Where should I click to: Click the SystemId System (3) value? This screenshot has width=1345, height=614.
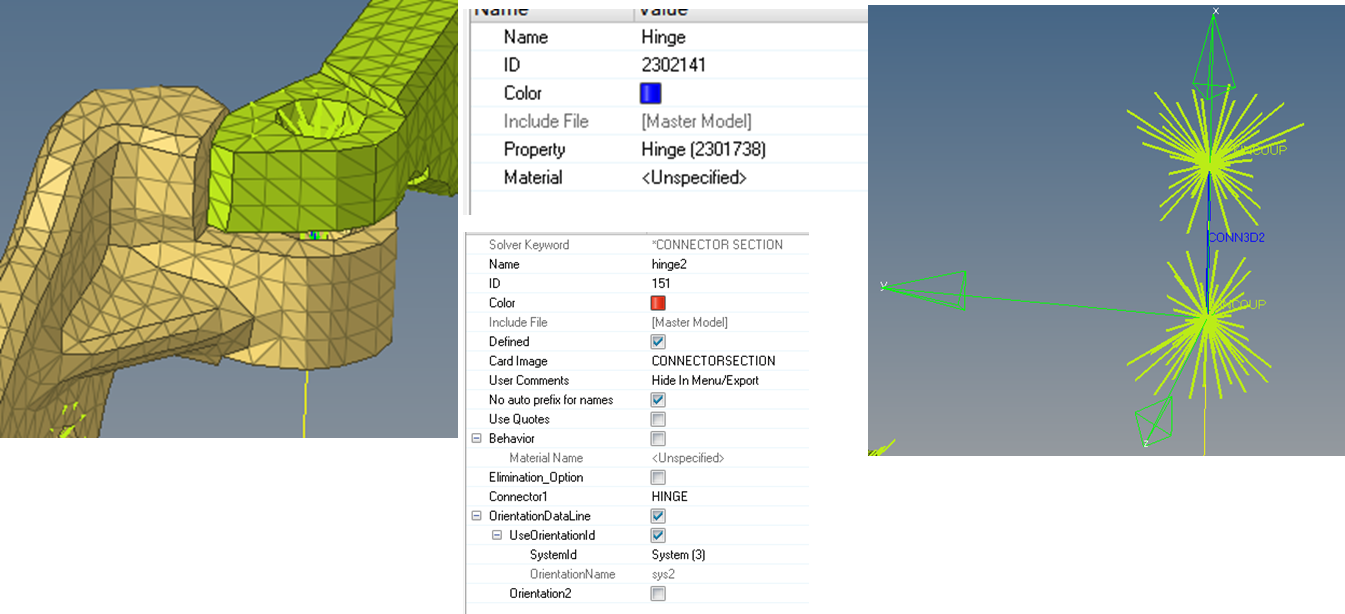[678, 555]
